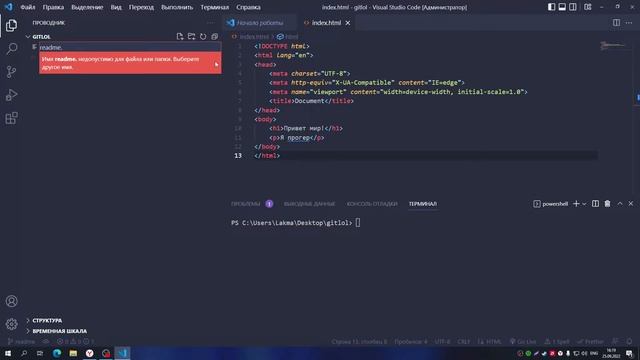Open the Терминал menu in menu bar
The image size is (640, 360).
point(214,7)
